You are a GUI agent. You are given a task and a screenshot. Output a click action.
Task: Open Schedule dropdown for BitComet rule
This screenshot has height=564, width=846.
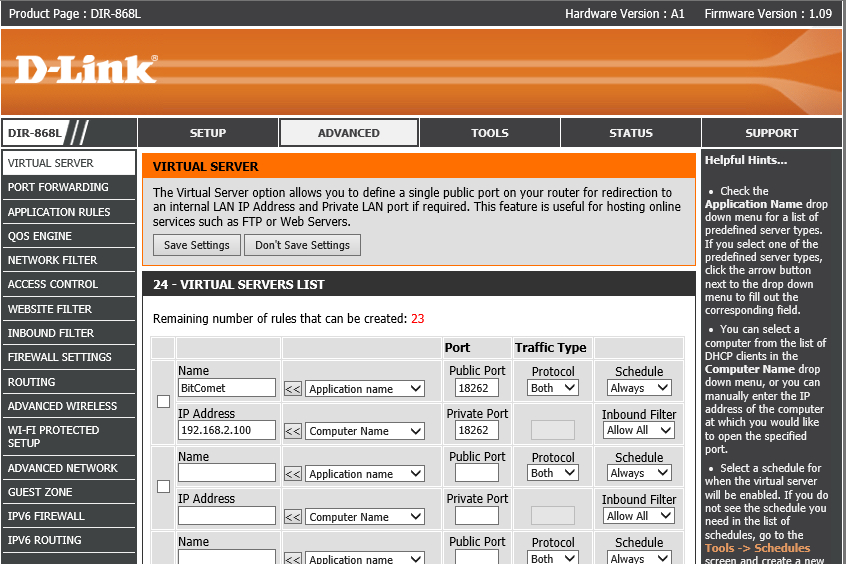point(639,388)
